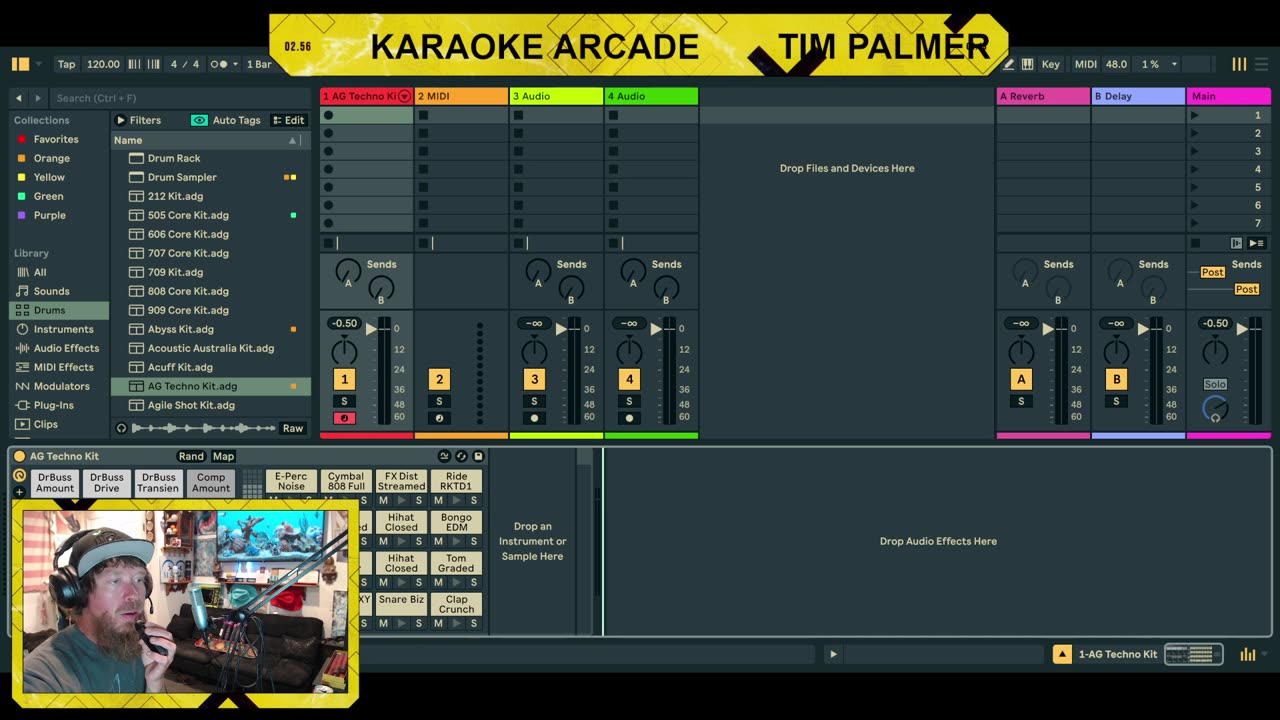Stop all clips button on Main

coord(1195,243)
